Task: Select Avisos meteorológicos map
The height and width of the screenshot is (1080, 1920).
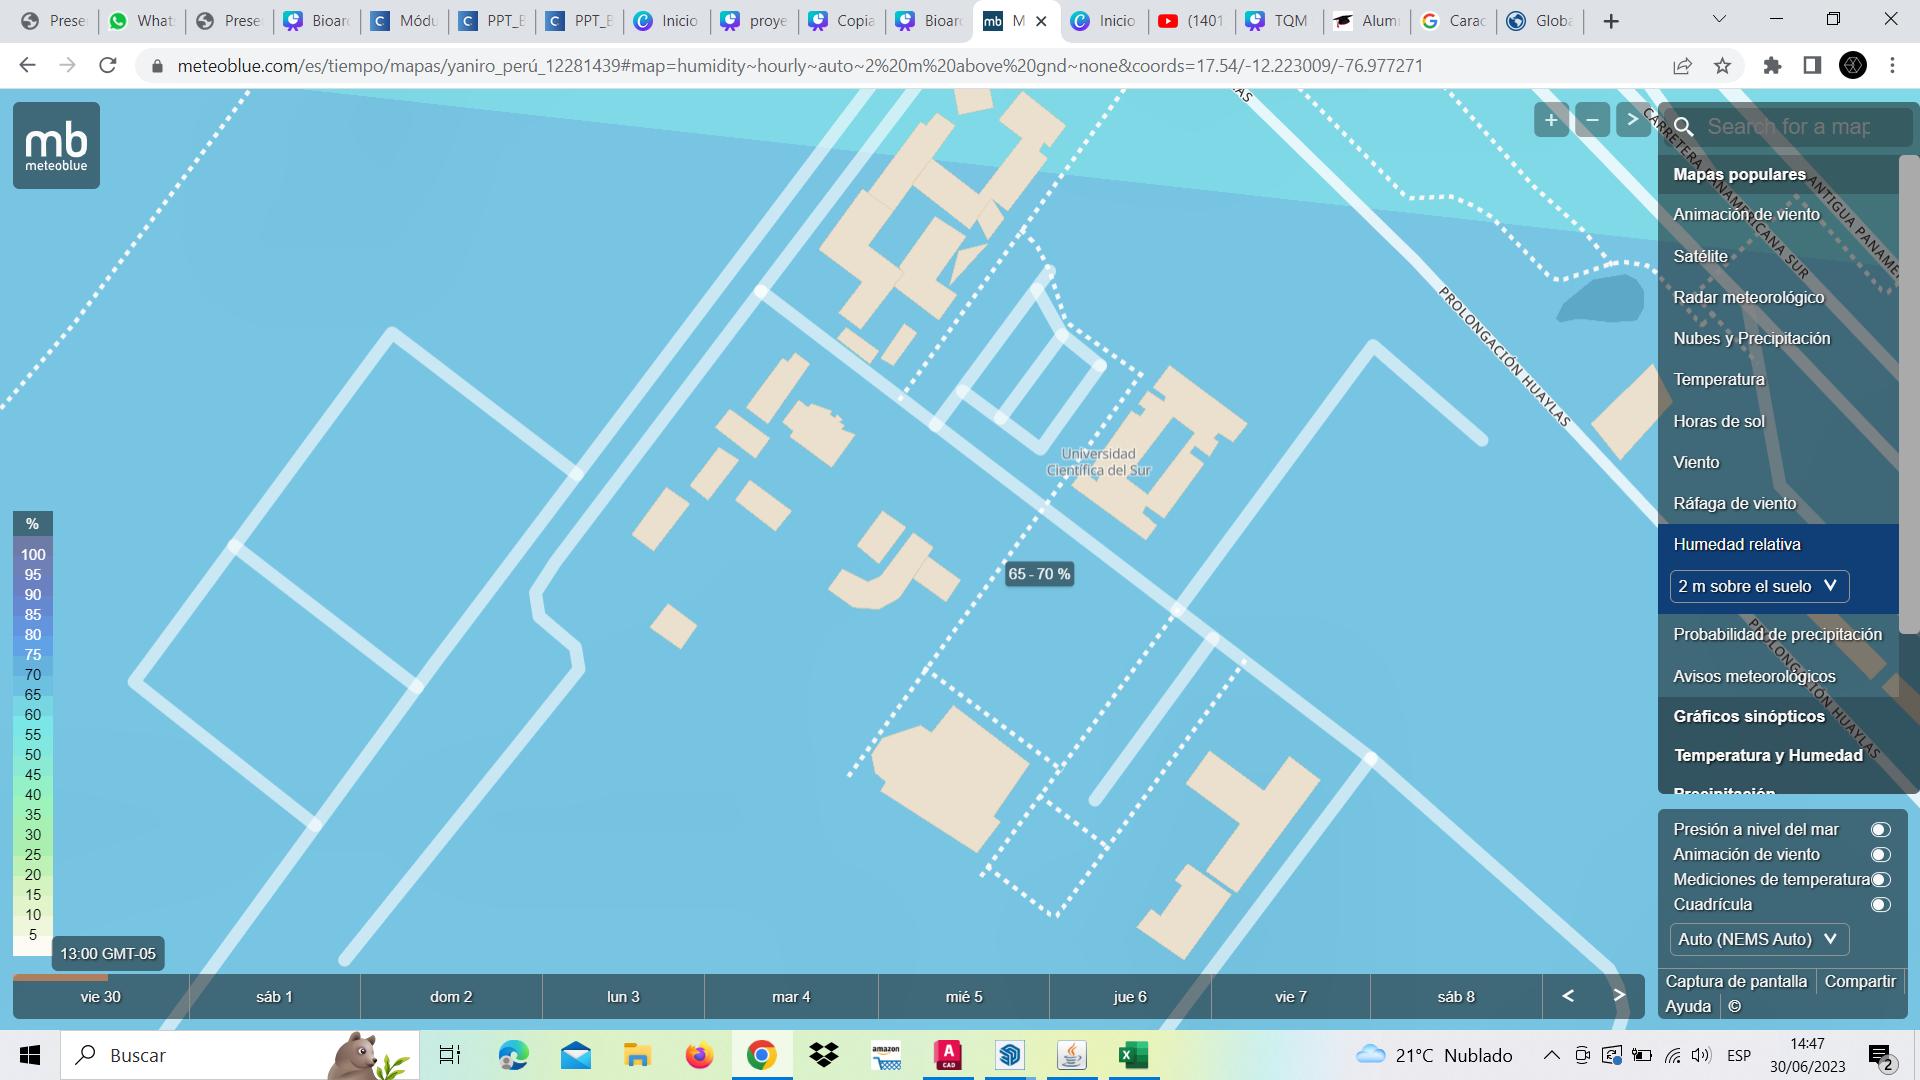Action: click(1754, 676)
